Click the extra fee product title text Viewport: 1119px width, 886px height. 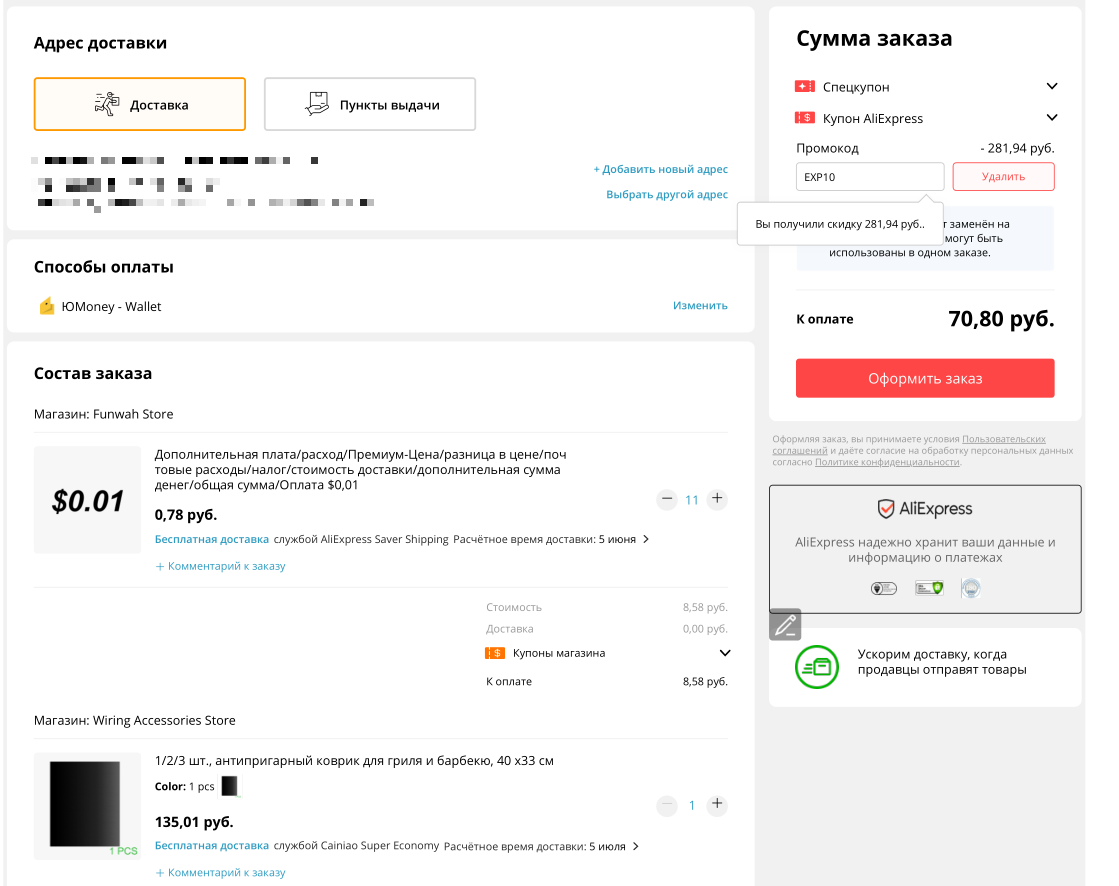(x=360, y=469)
